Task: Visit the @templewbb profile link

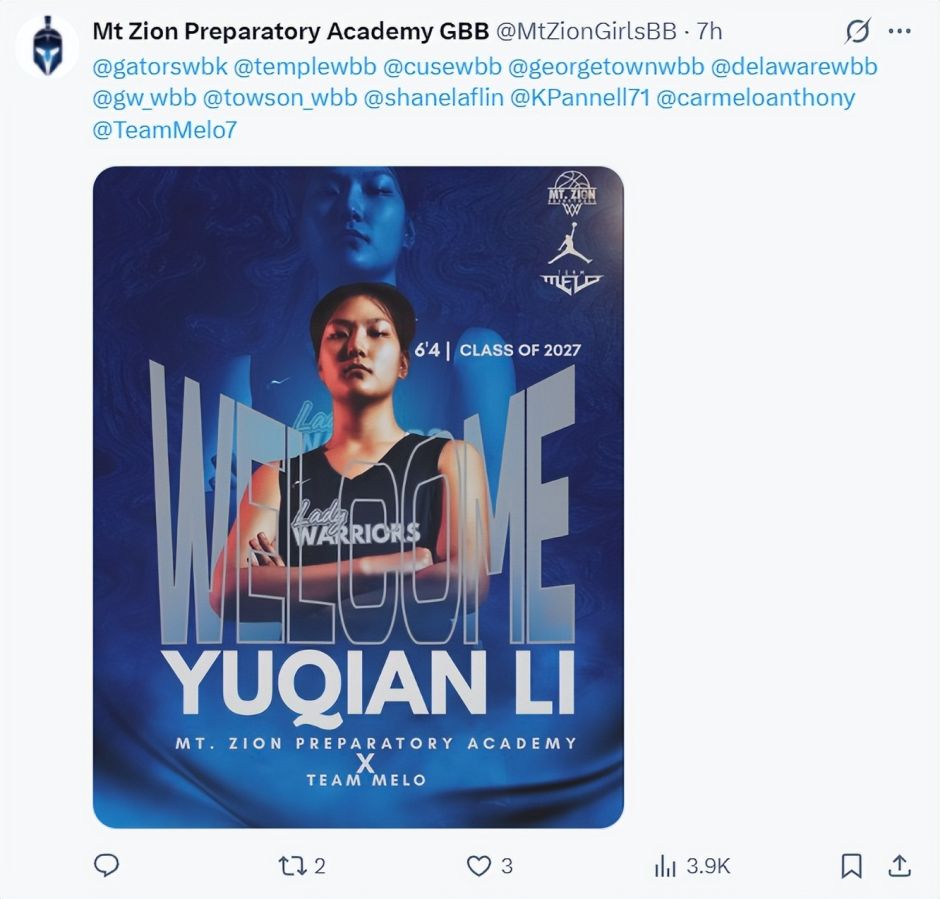Action: 305,67
